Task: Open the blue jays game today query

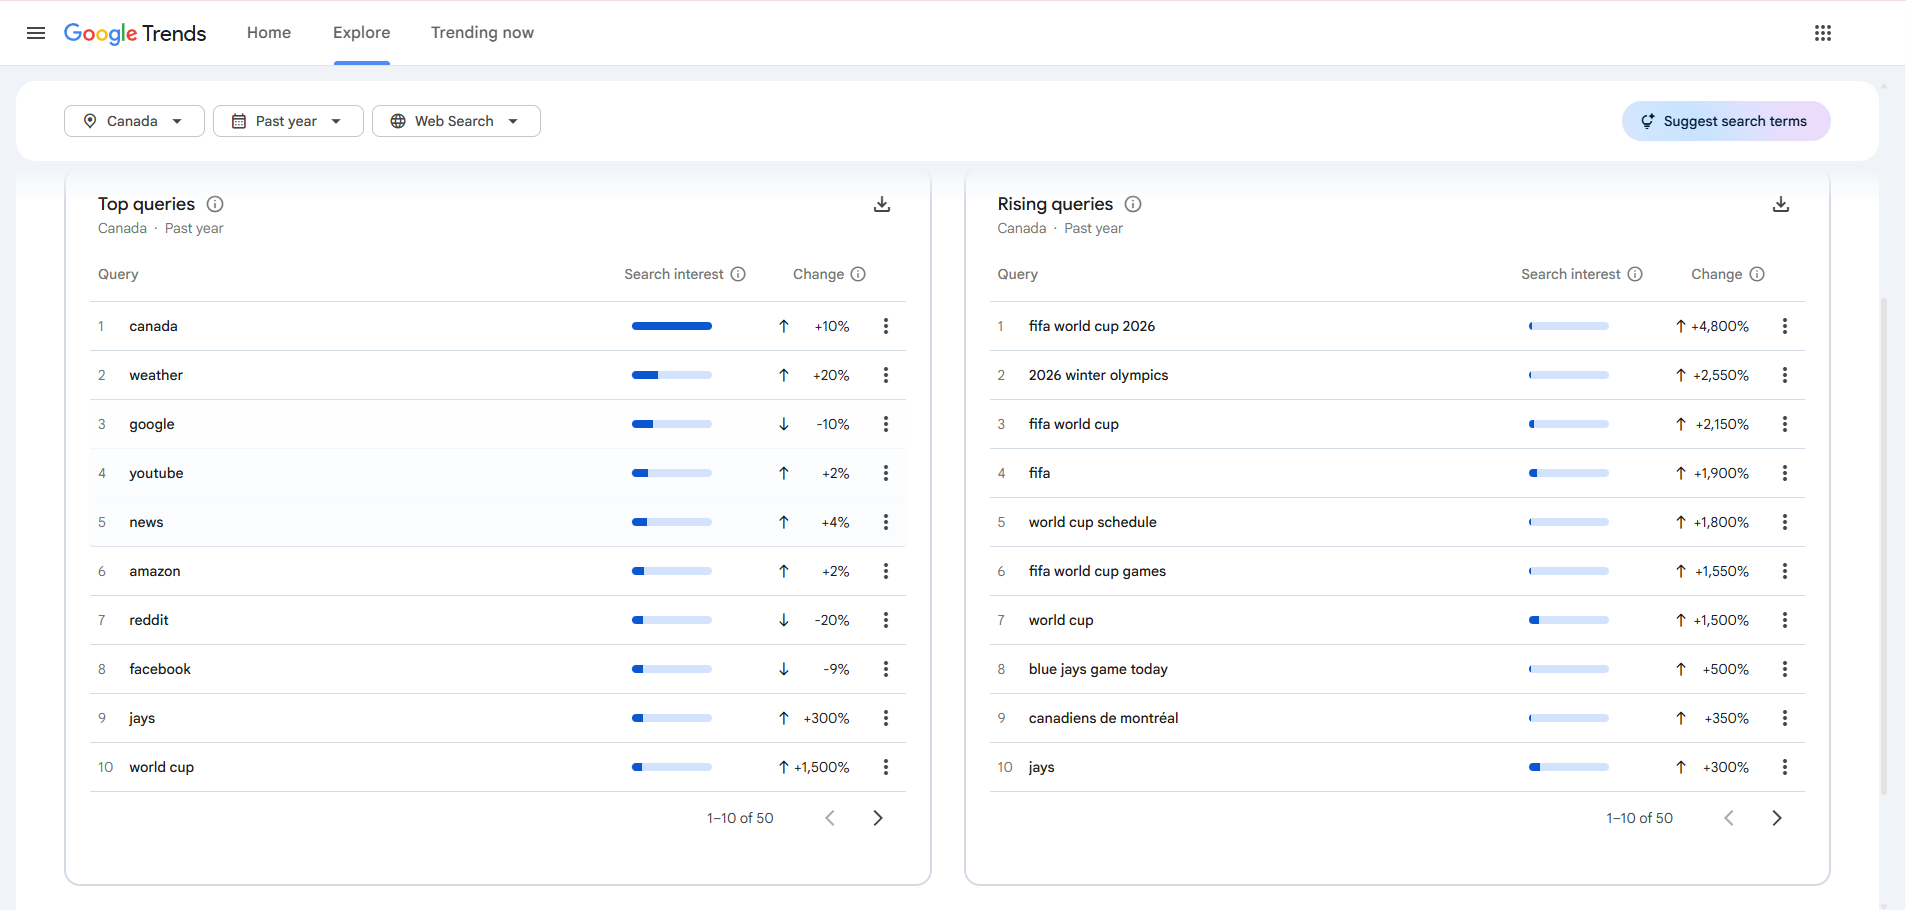Action: pyautogui.click(x=1098, y=669)
